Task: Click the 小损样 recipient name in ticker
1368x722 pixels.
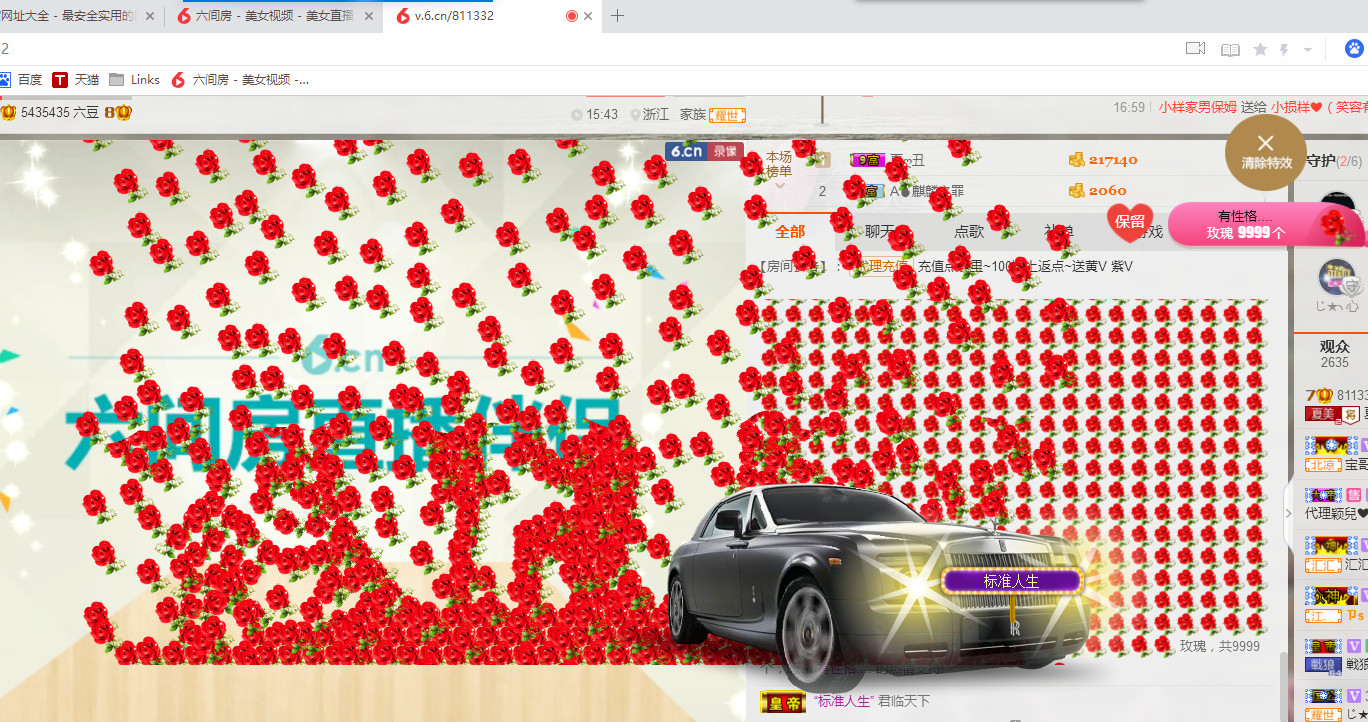Action: point(1297,107)
